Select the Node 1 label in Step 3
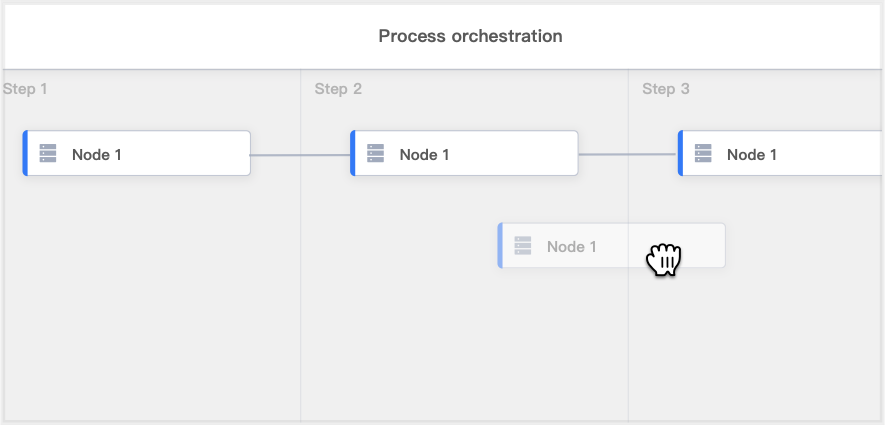The image size is (885, 425). coord(752,155)
